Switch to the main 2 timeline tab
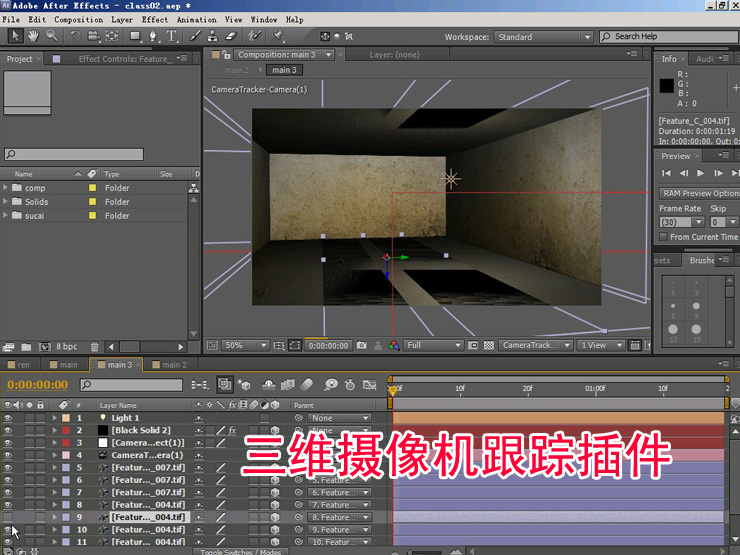 (x=174, y=365)
